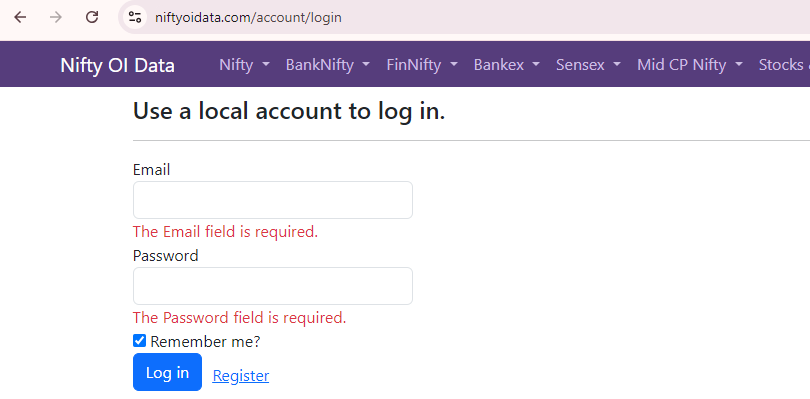Expand the Mid CP Nifty dropdown
The height and width of the screenshot is (399, 810).
coord(690,65)
